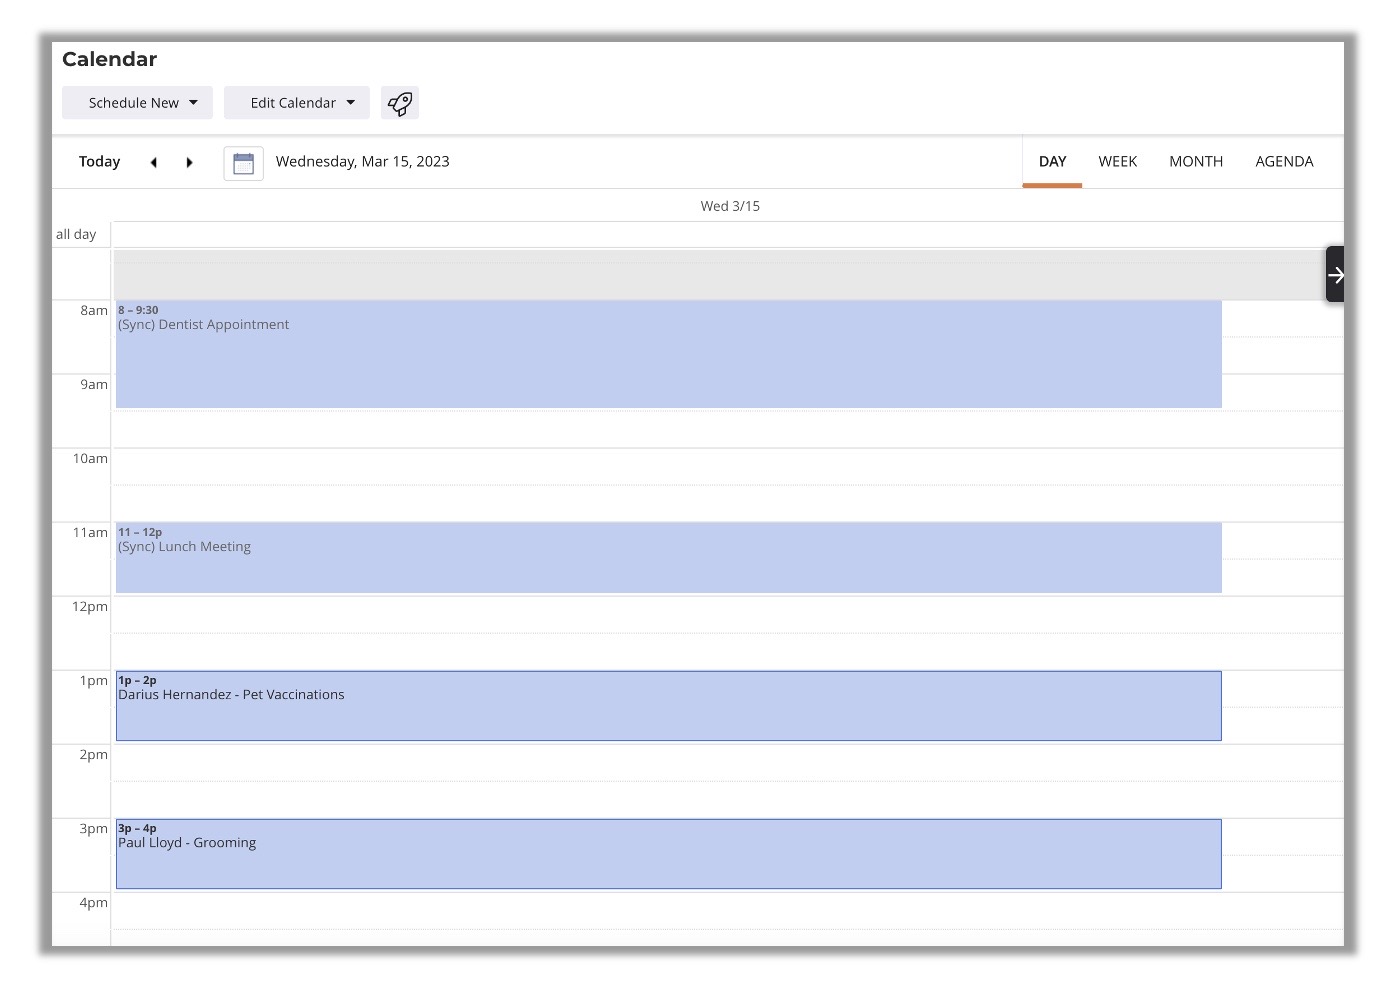Click the Calendar page heading
1380x996 pixels.
(110, 59)
